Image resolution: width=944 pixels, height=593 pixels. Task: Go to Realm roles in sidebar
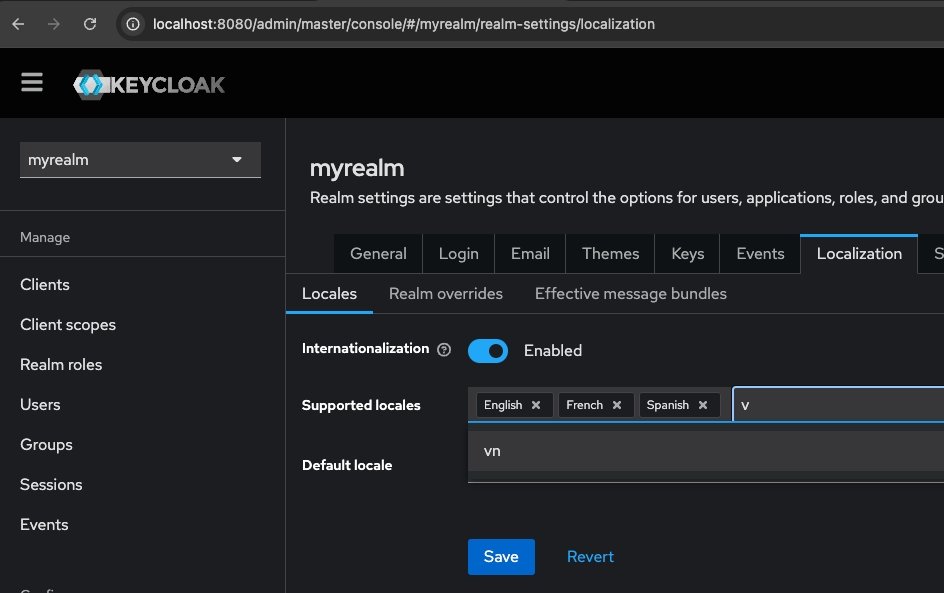pyautogui.click(x=61, y=365)
